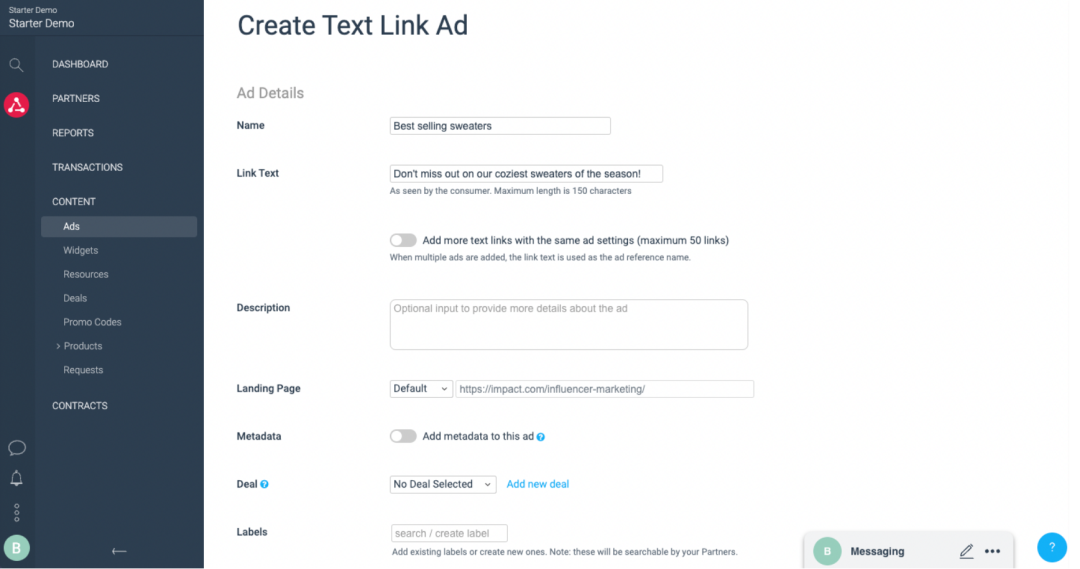Open Messaging panel options ellipsis
The height and width of the screenshot is (569, 1080).
click(992, 551)
